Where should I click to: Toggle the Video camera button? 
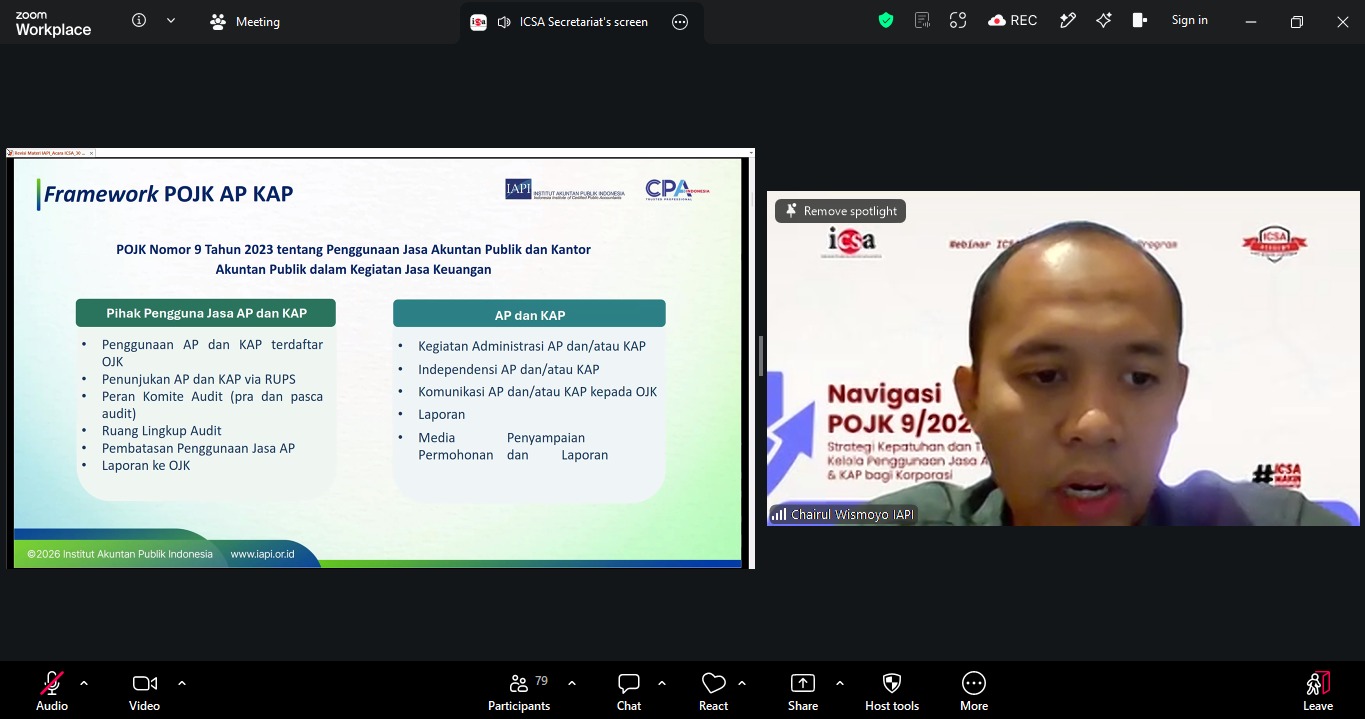[x=144, y=690]
